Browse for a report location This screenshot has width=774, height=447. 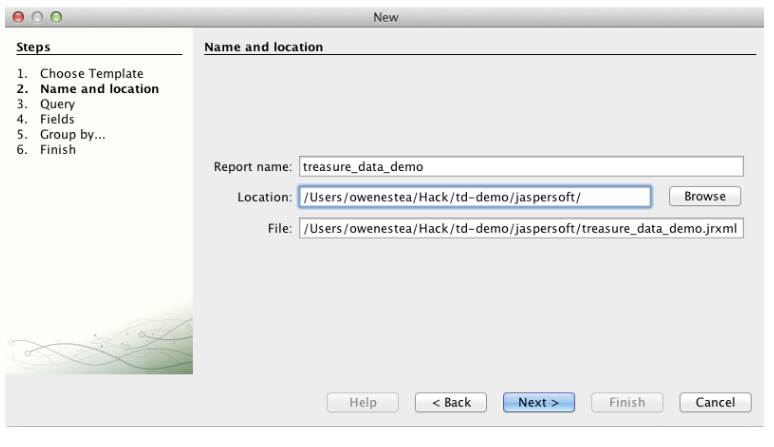point(704,196)
